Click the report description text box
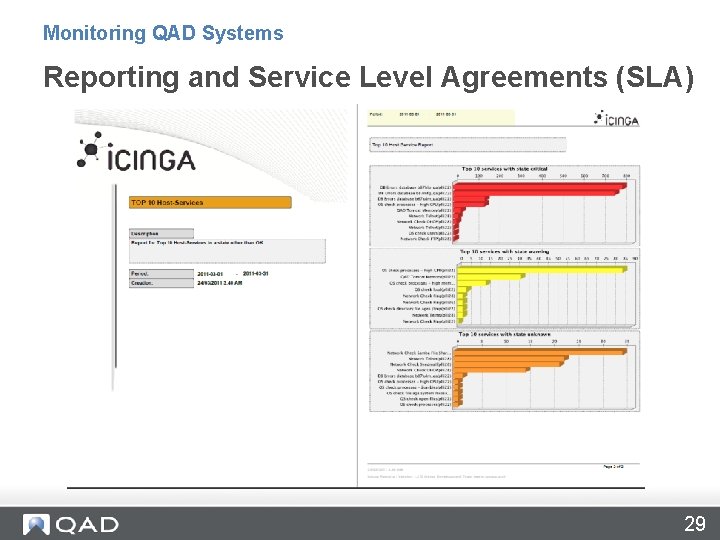The height and width of the screenshot is (540, 720). [x=227, y=251]
